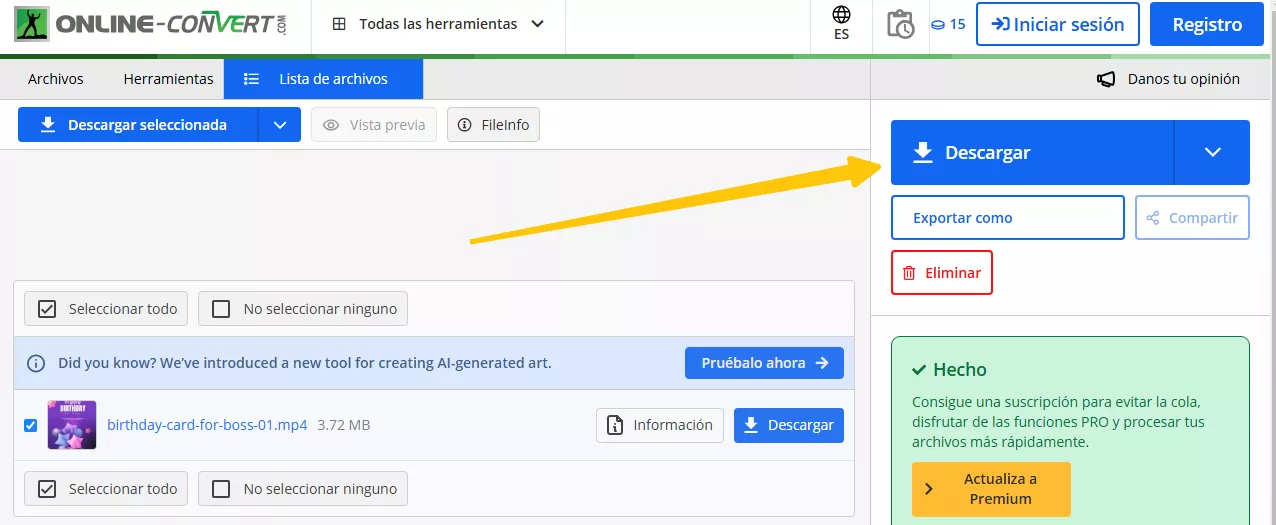The width and height of the screenshot is (1276, 525).
Task: Click the birthday card video thumbnail
Action: tap(72, 425)
